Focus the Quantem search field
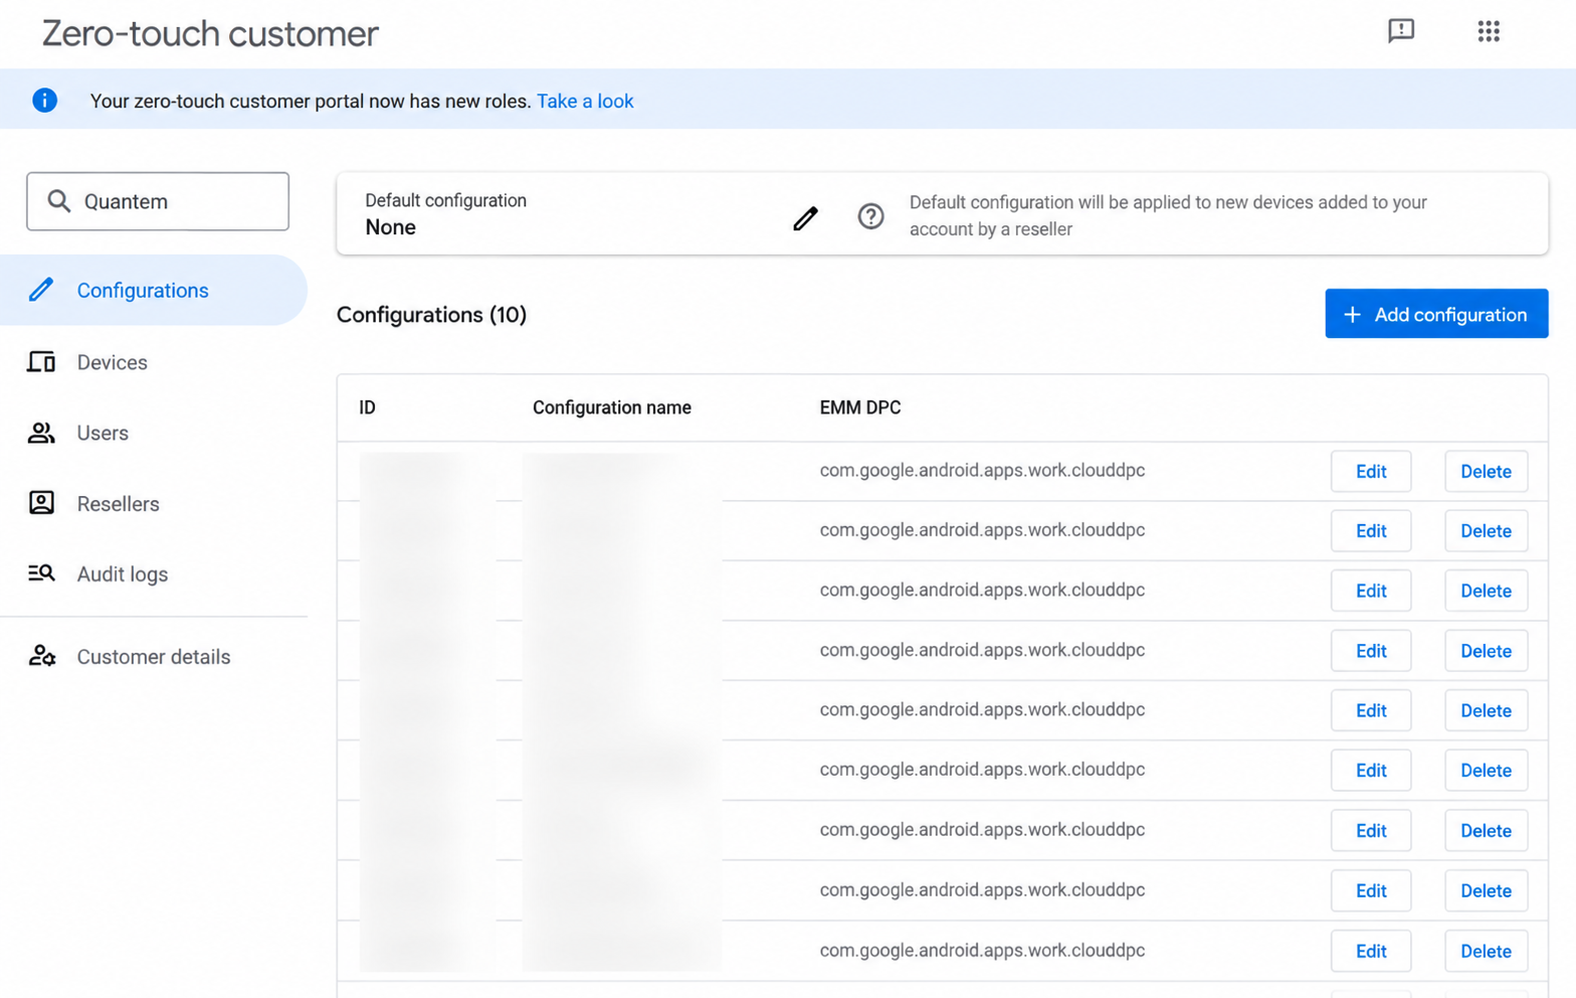1576x998 pixels. click(x=158, y=201)
